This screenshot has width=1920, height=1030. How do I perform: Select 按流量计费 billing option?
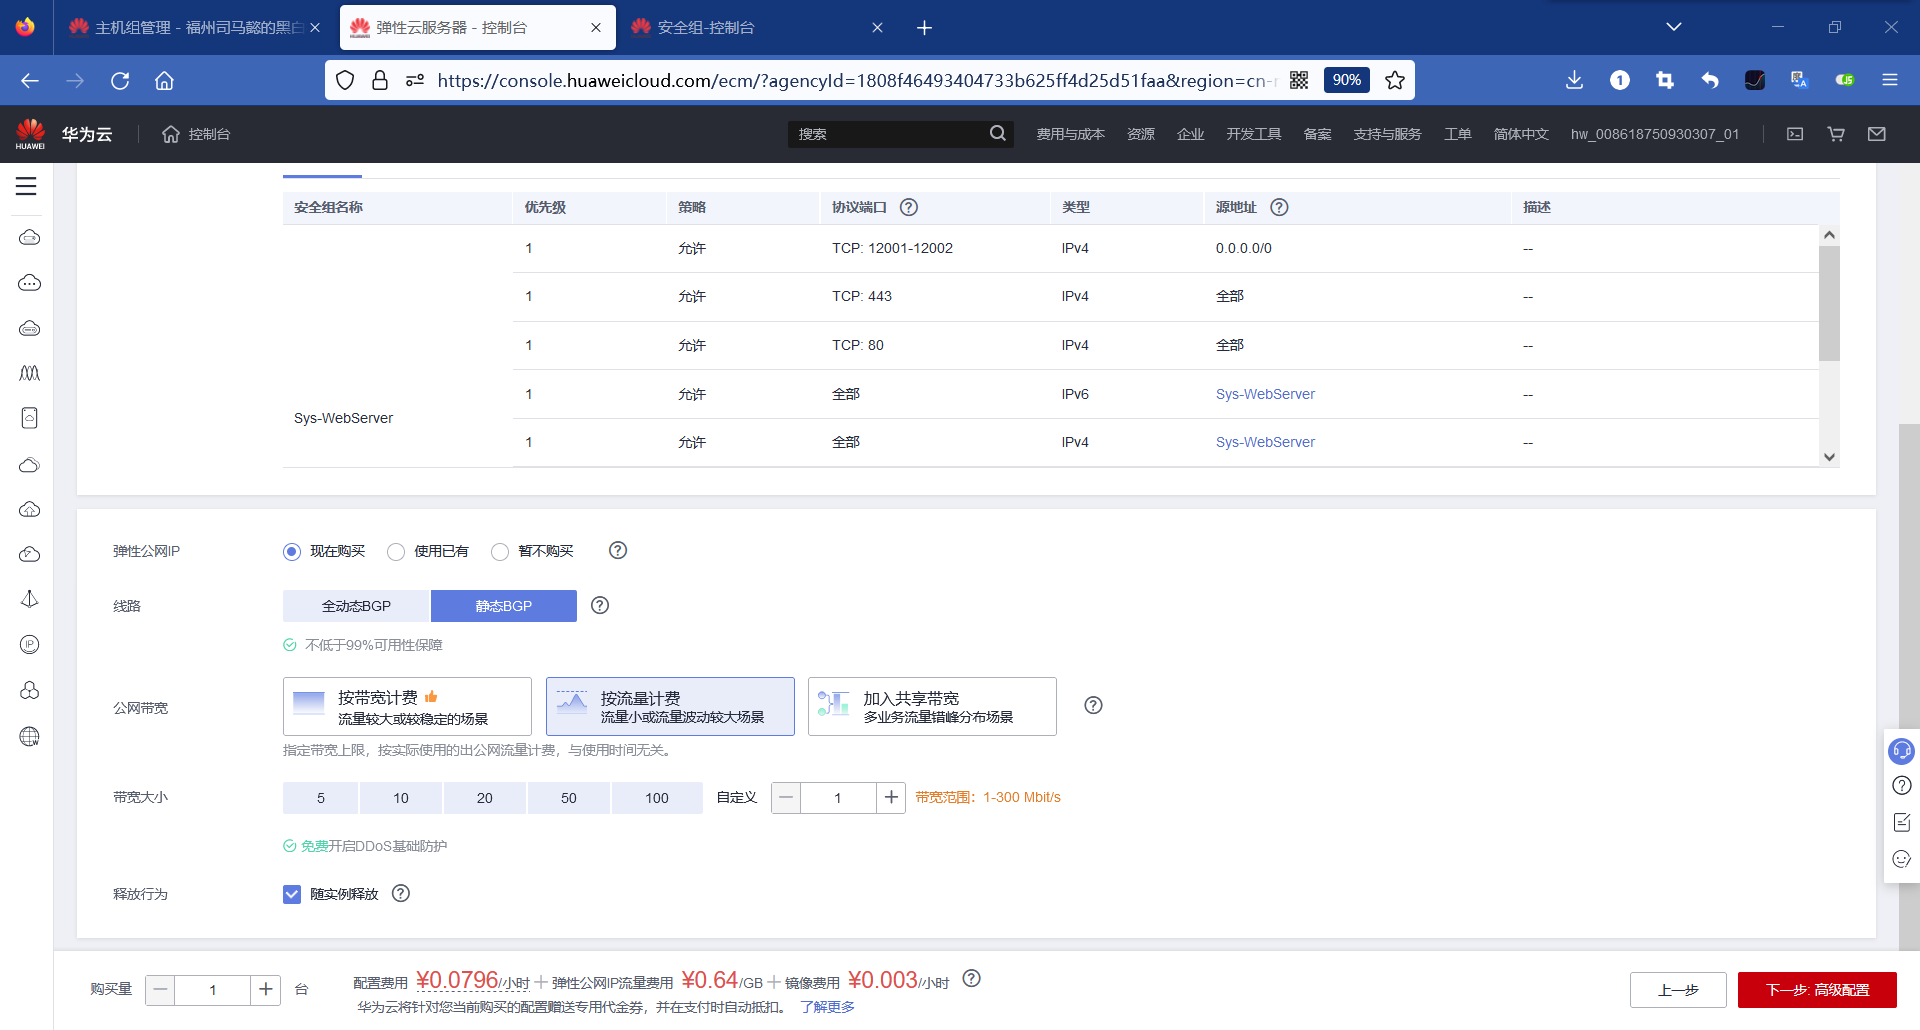(670, 707)
